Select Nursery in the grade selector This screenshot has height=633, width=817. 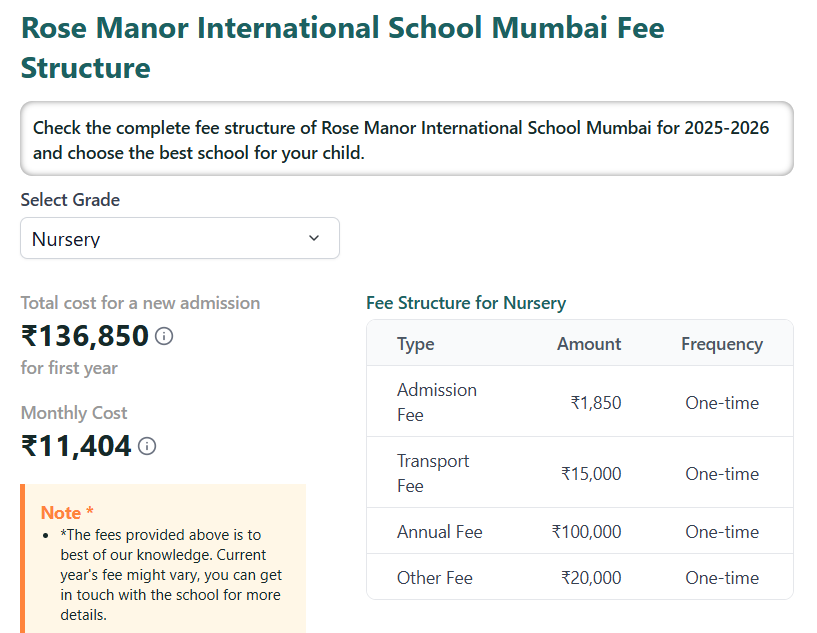(x=180, y=238)
